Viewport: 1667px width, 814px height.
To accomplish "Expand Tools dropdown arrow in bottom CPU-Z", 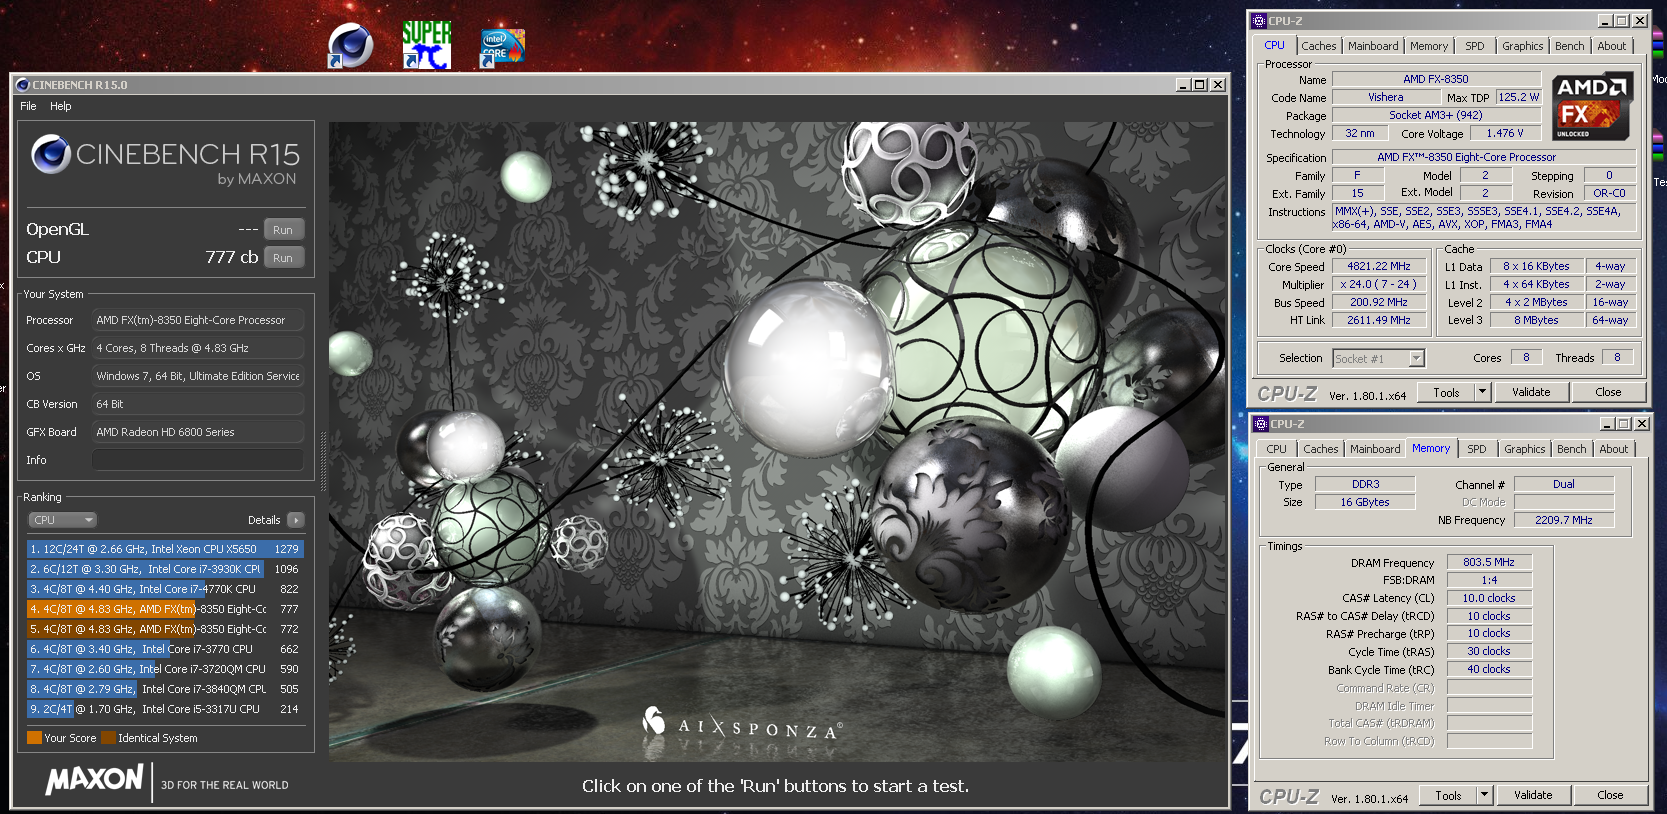I will (1485, 795).
